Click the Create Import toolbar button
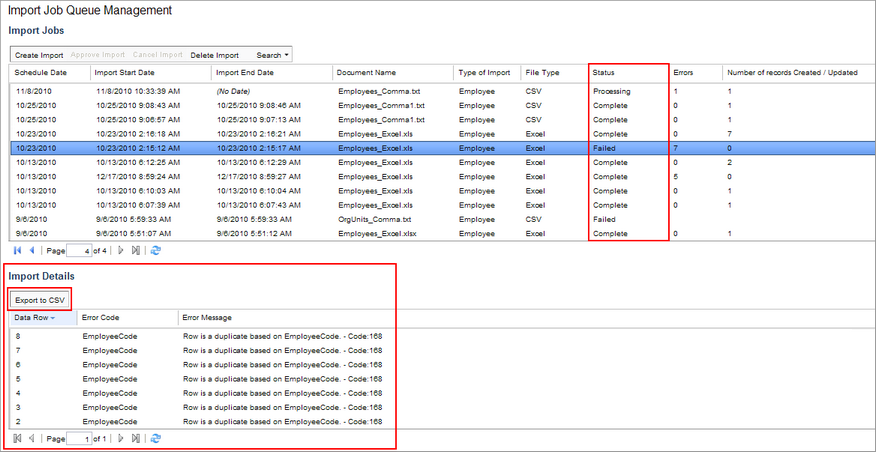Screen dimensions: 876x452 39,55
